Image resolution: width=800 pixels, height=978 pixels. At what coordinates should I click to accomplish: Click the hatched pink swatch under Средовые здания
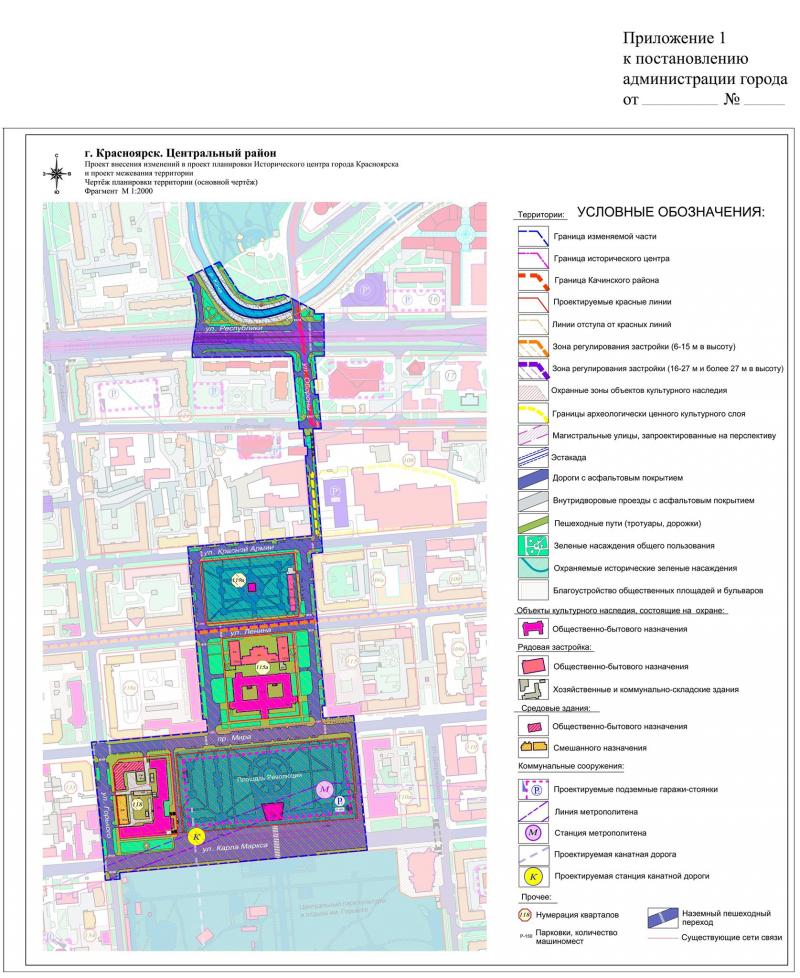(534, 727)
